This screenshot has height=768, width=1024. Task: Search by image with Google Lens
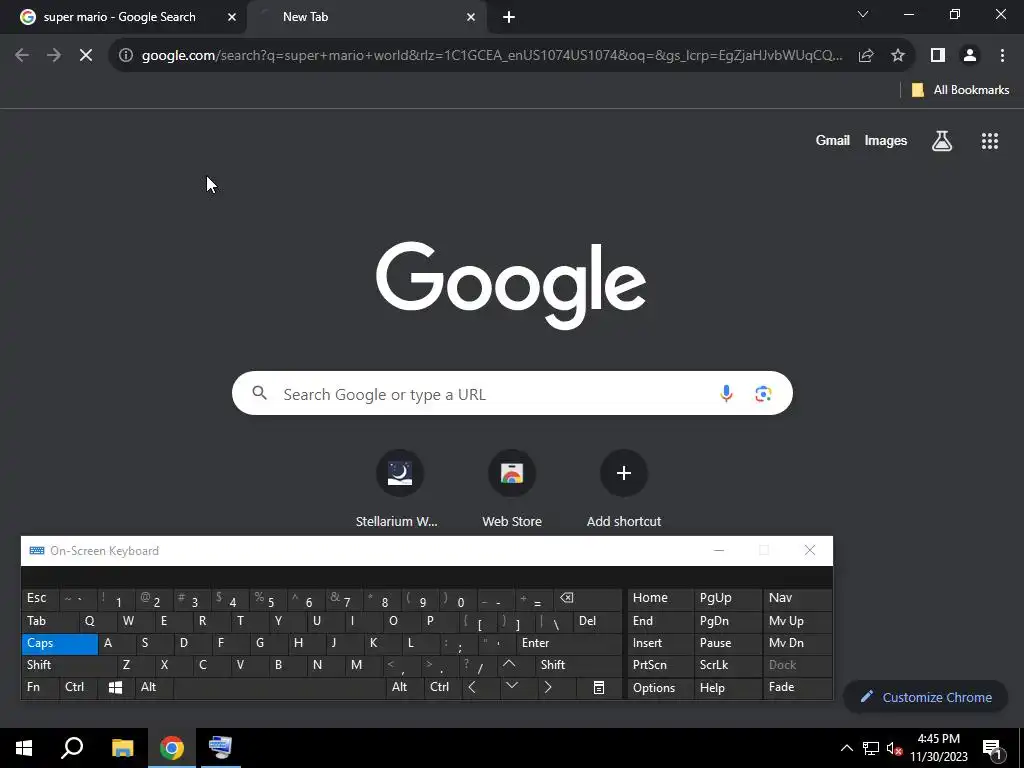click(x=763, y=394)
